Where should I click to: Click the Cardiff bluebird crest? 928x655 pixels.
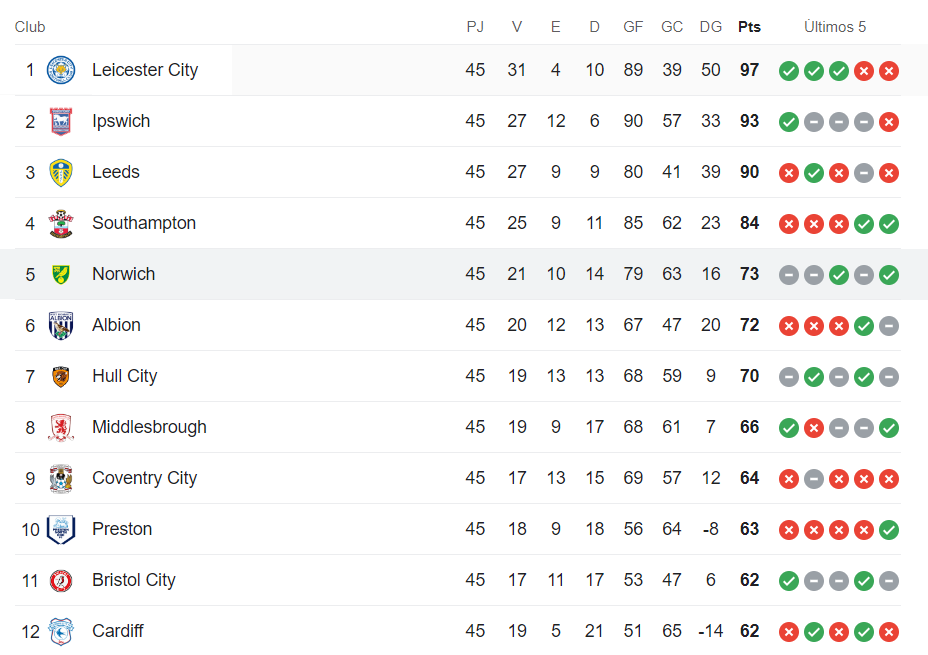coord(61,631)
